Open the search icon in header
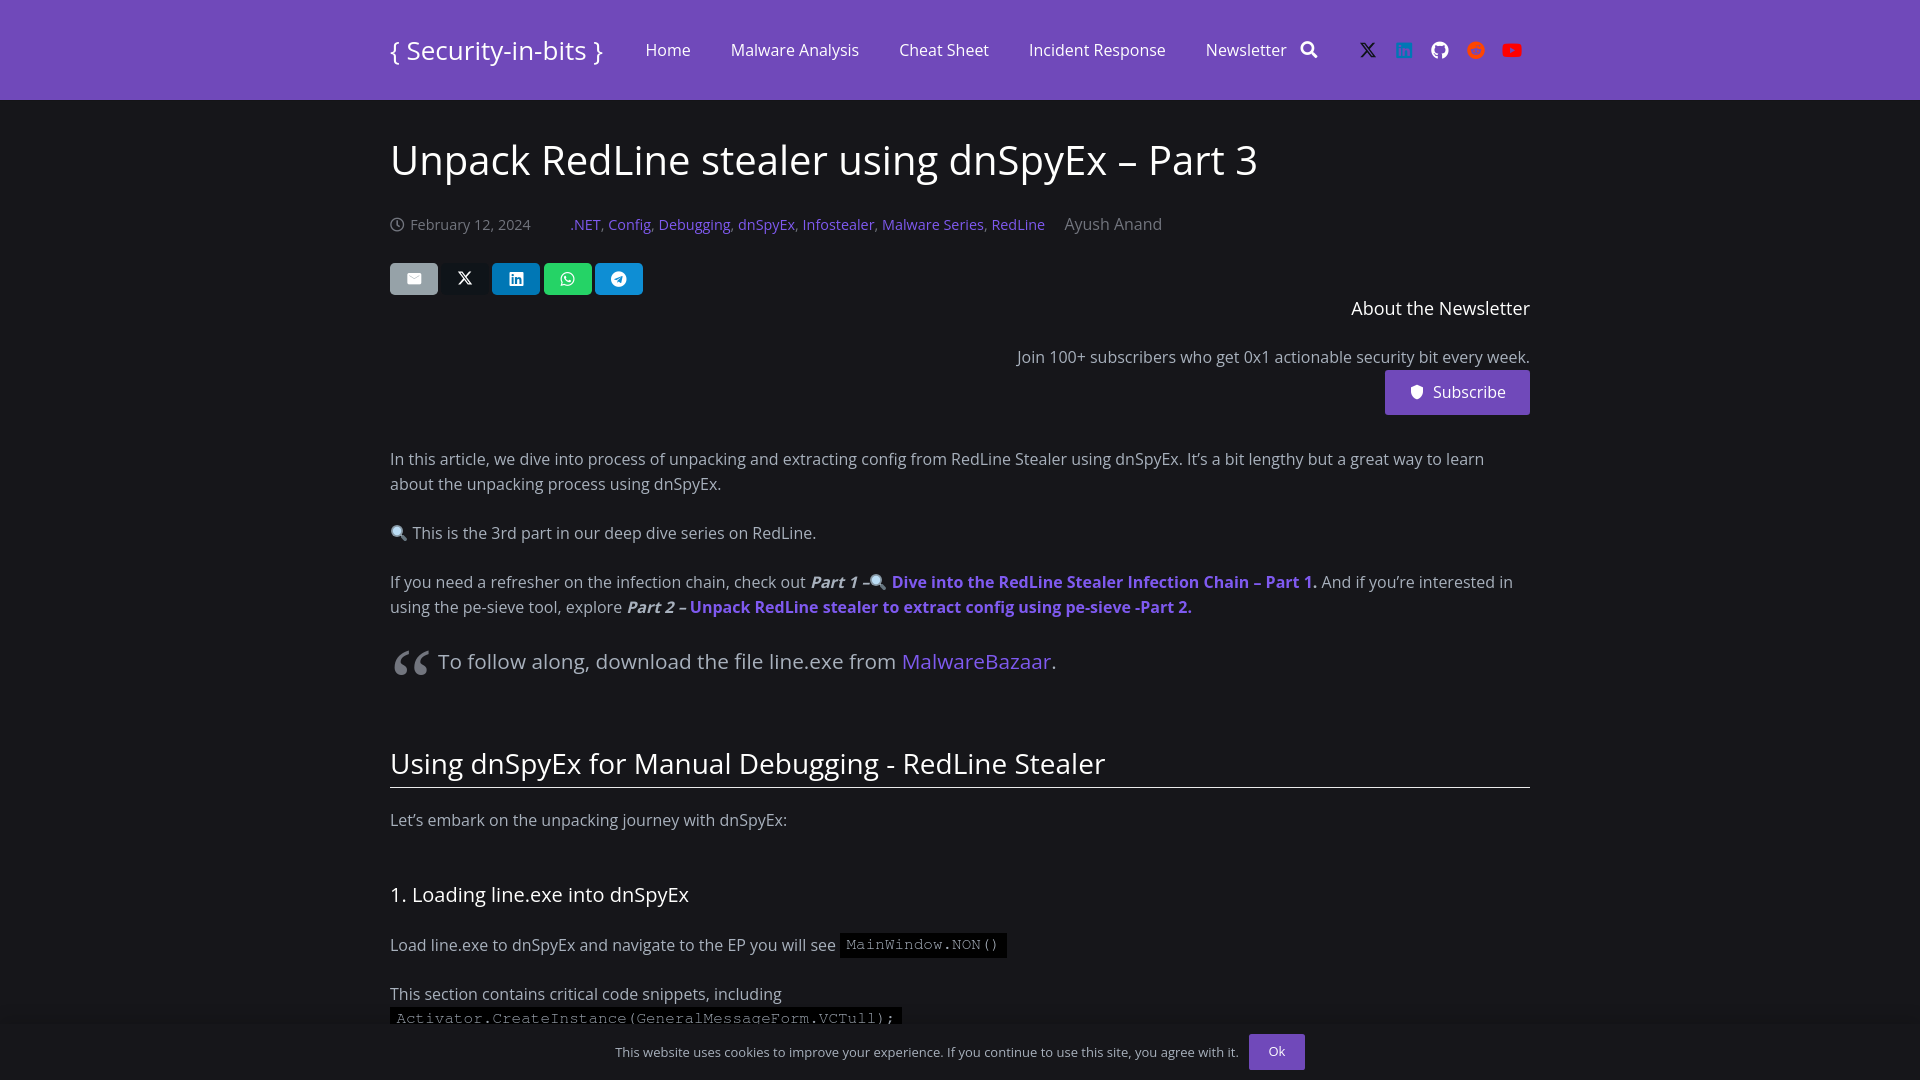The height and width of the screenshot is (1080, 1920). tap(1309, 50)
